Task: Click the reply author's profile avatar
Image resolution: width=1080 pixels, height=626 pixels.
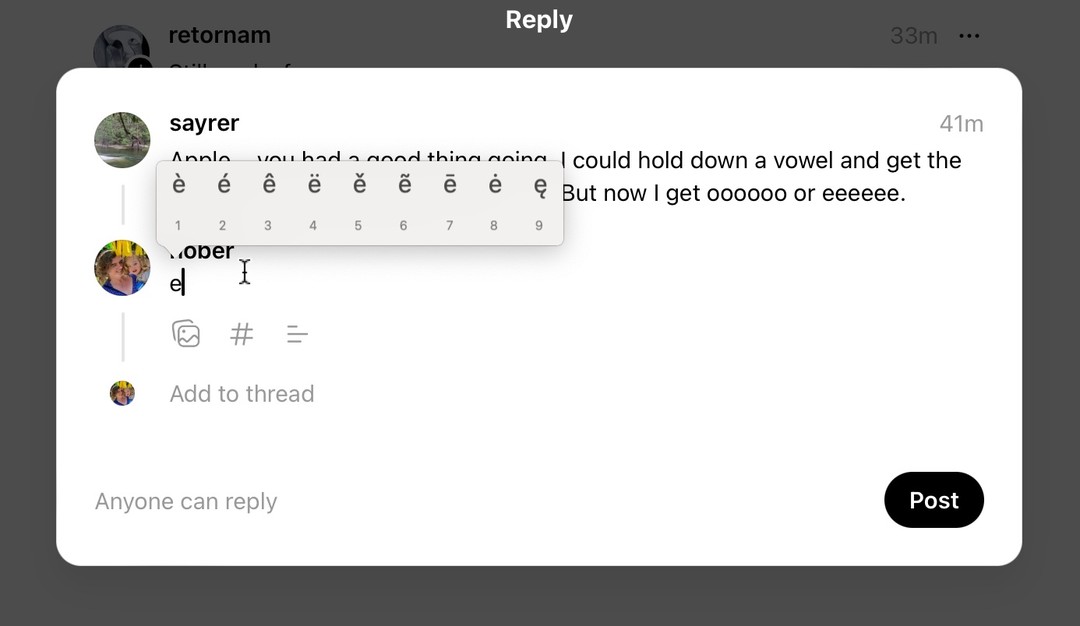Action: click(x=122, y=268)
